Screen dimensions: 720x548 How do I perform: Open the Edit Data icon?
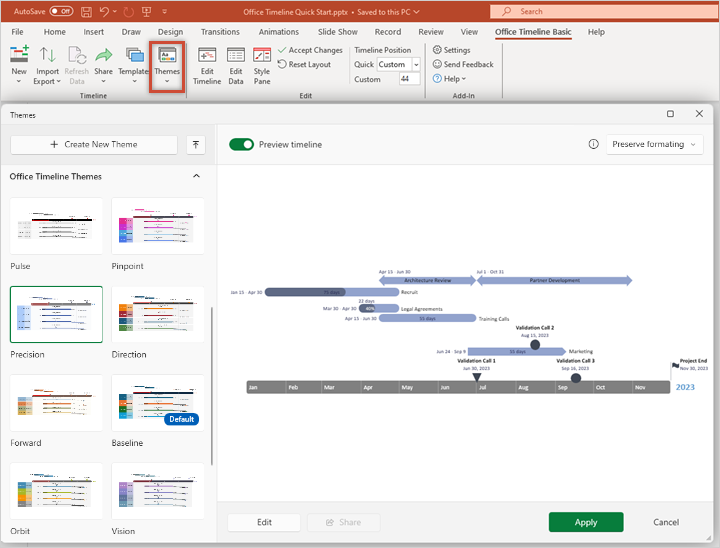[236, 57]
